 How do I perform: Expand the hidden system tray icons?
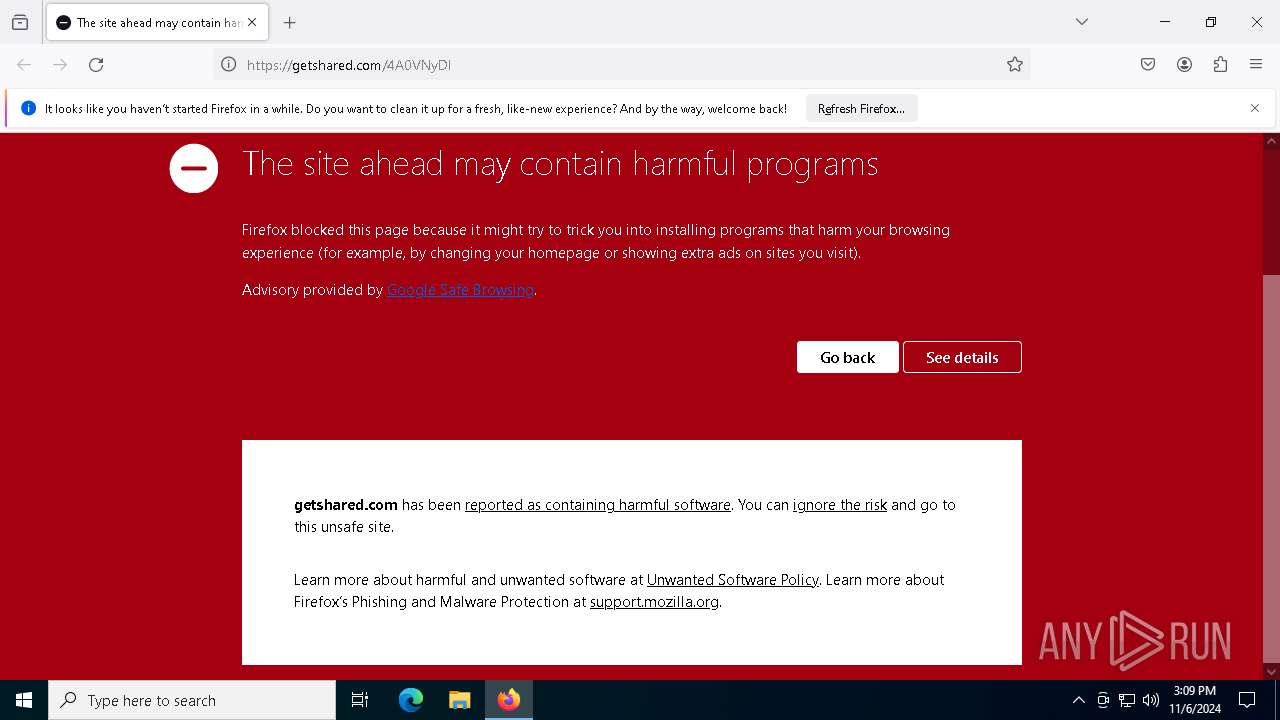pyautogui.click(x=1078, y=700)
